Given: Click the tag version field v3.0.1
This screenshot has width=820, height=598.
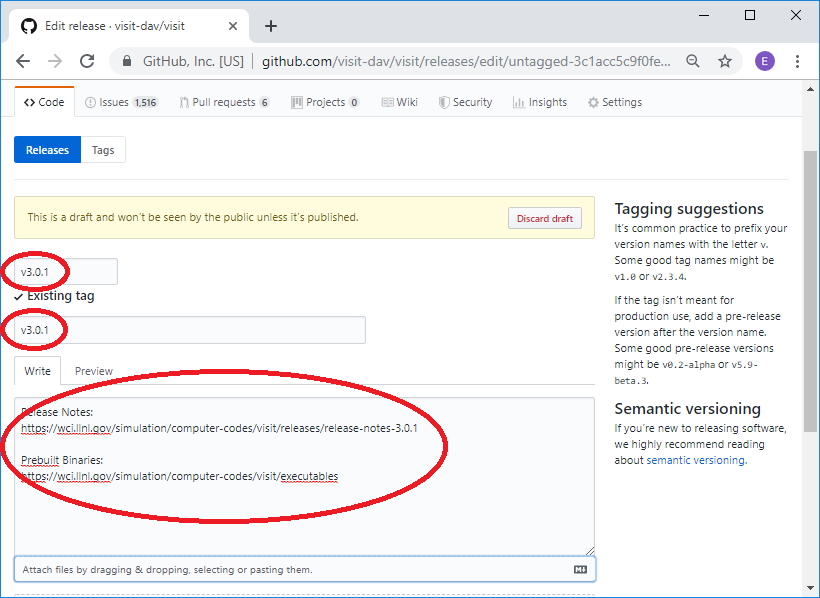Looking at the screenshot, I should pyautogui.click(x=66, y=272).
